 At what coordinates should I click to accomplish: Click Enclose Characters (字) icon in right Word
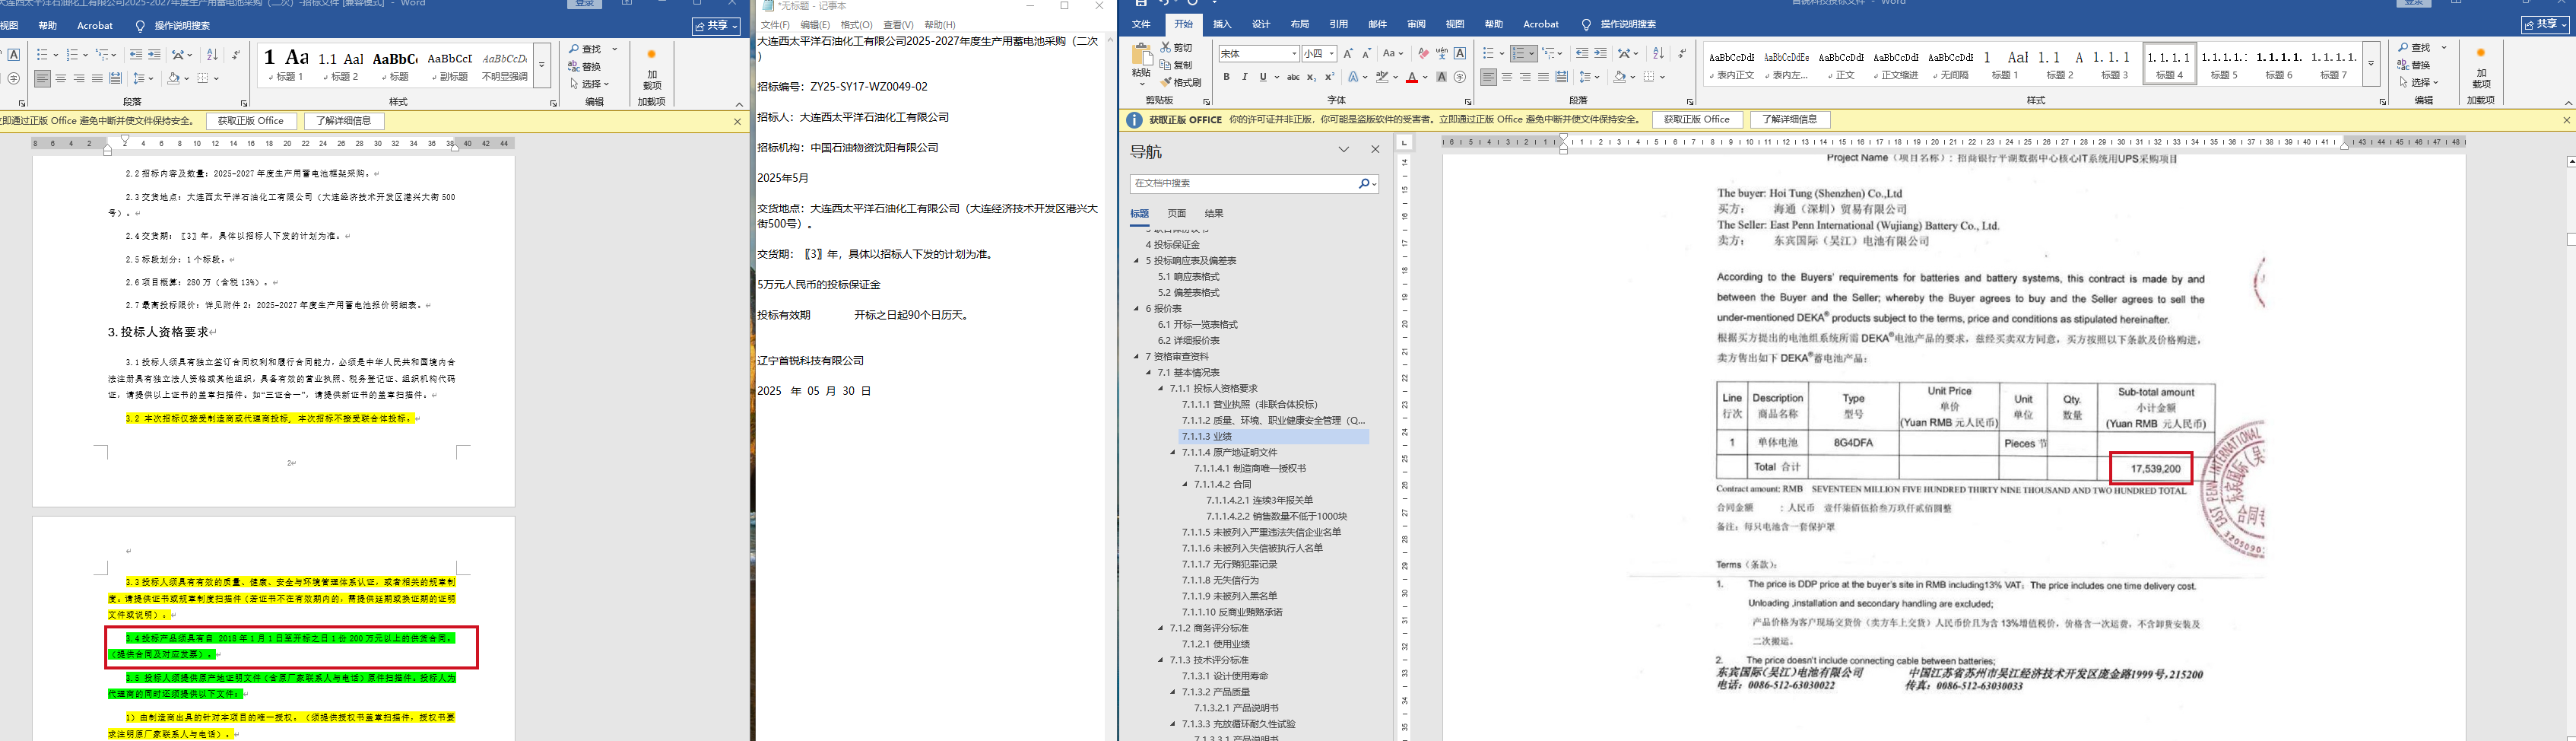pos(1460,77)
